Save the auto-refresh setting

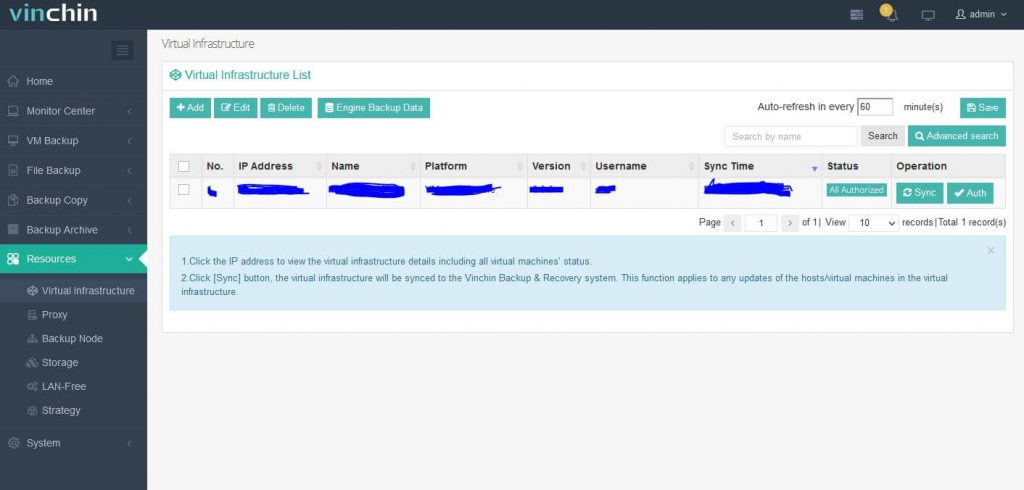coord(982,108)
